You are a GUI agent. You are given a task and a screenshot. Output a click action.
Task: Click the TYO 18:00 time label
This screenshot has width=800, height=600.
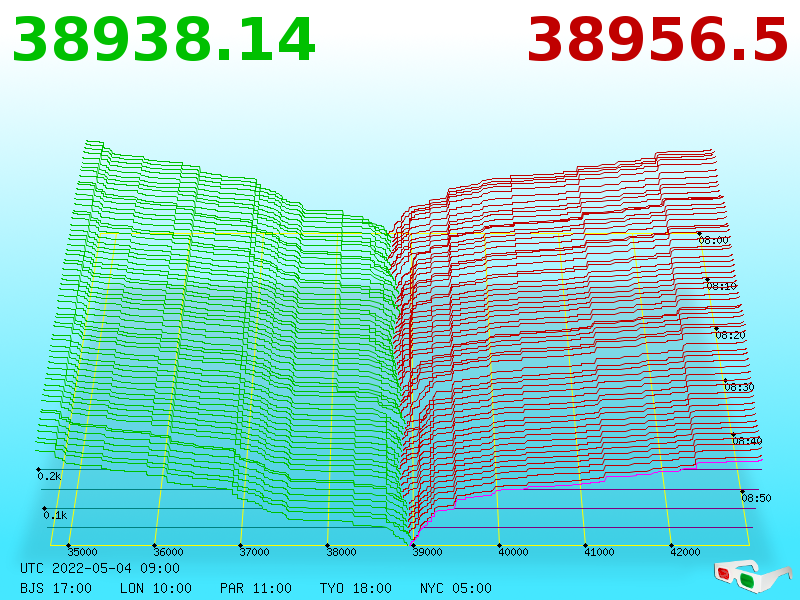click(x=356, y=588)
